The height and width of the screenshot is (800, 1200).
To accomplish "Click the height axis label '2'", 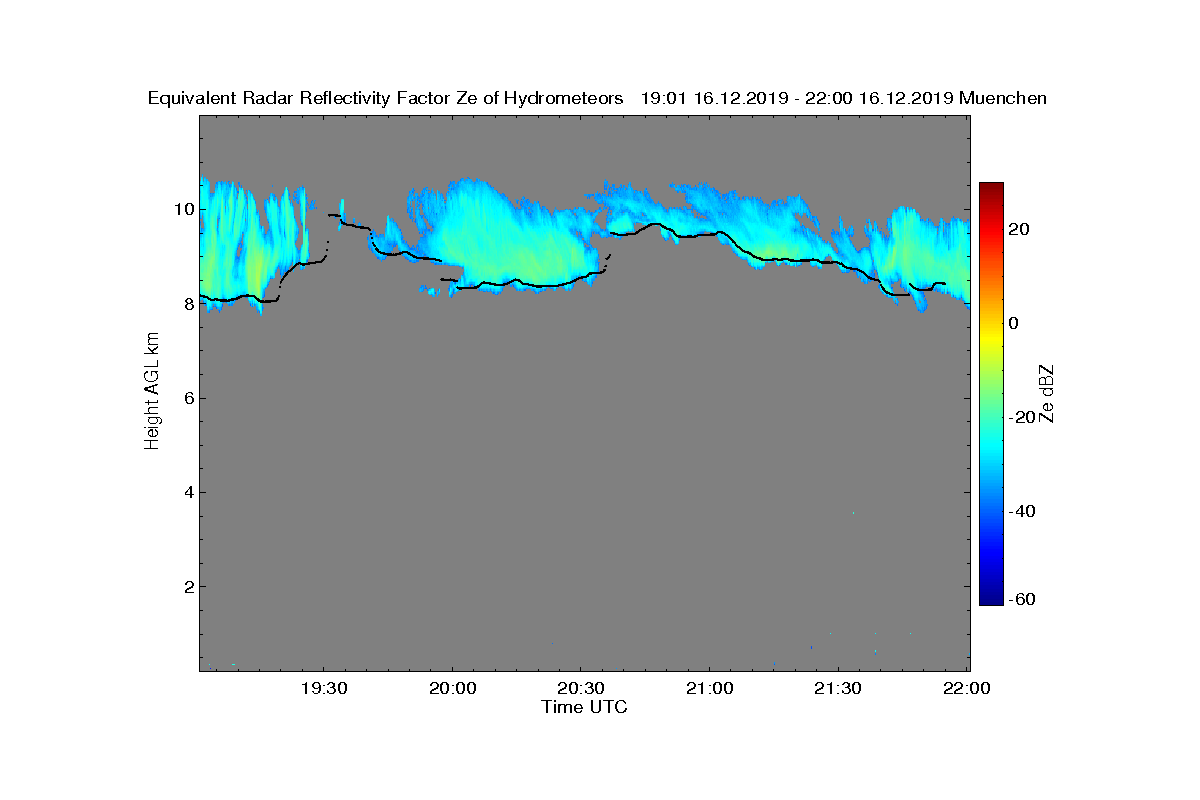I will pos(188,586).
